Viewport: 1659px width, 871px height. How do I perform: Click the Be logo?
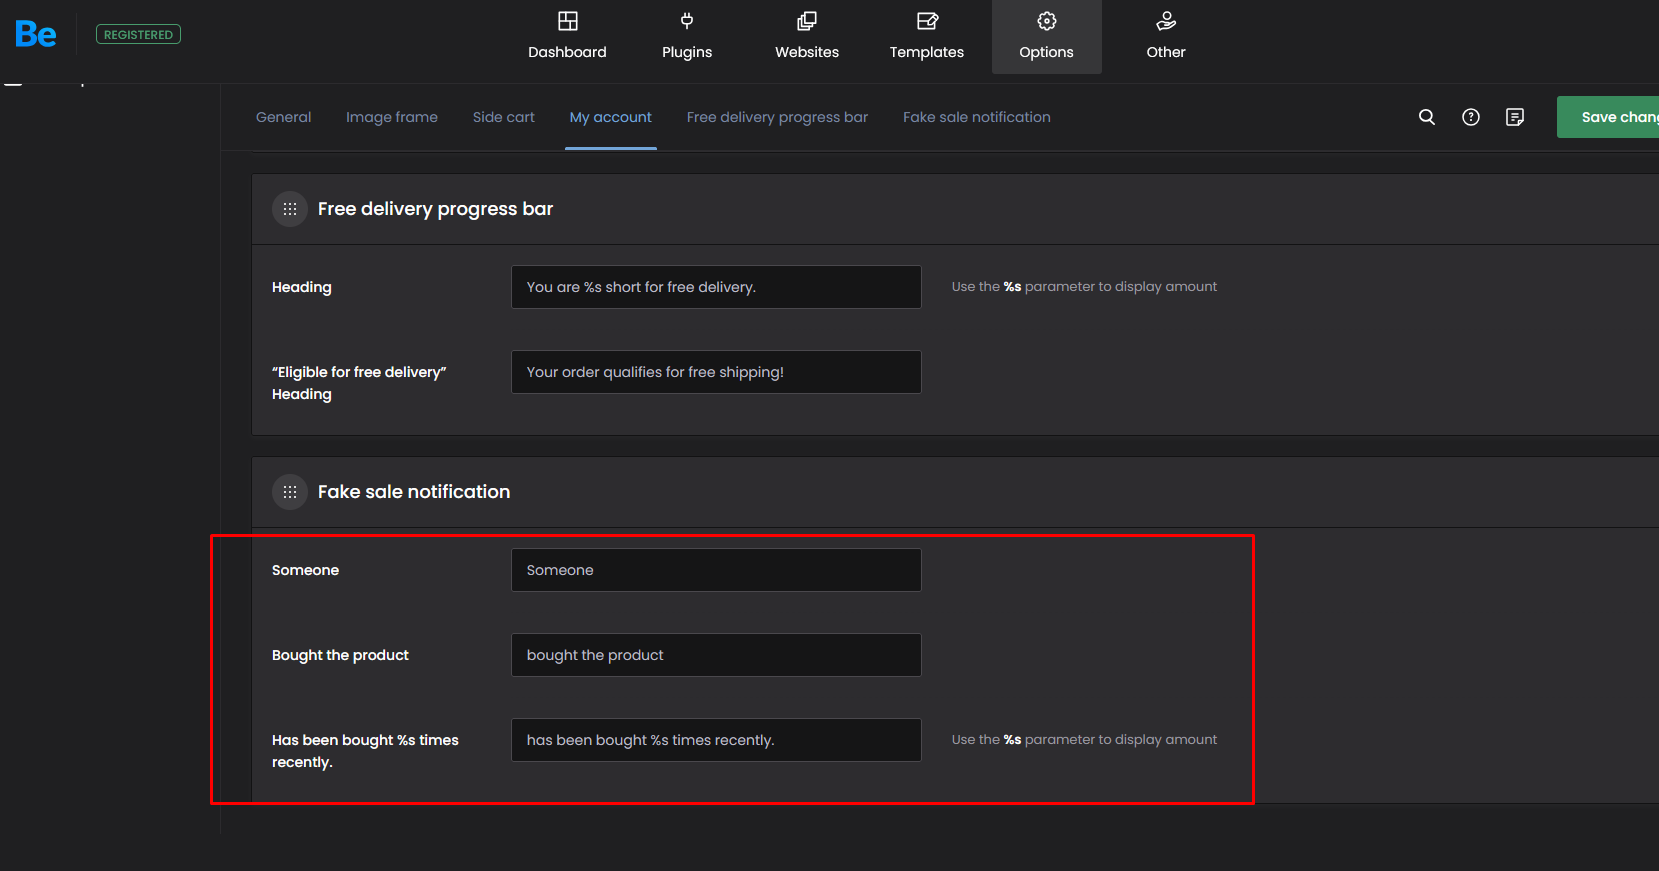pos(36,35)
